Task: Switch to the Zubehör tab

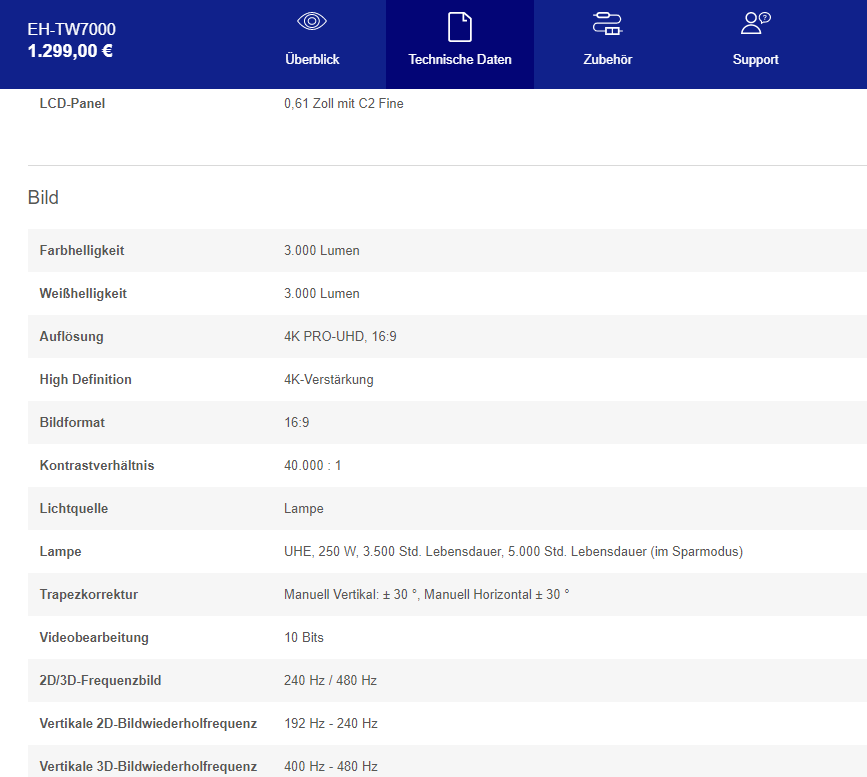Action: click(x=607, y=44)
